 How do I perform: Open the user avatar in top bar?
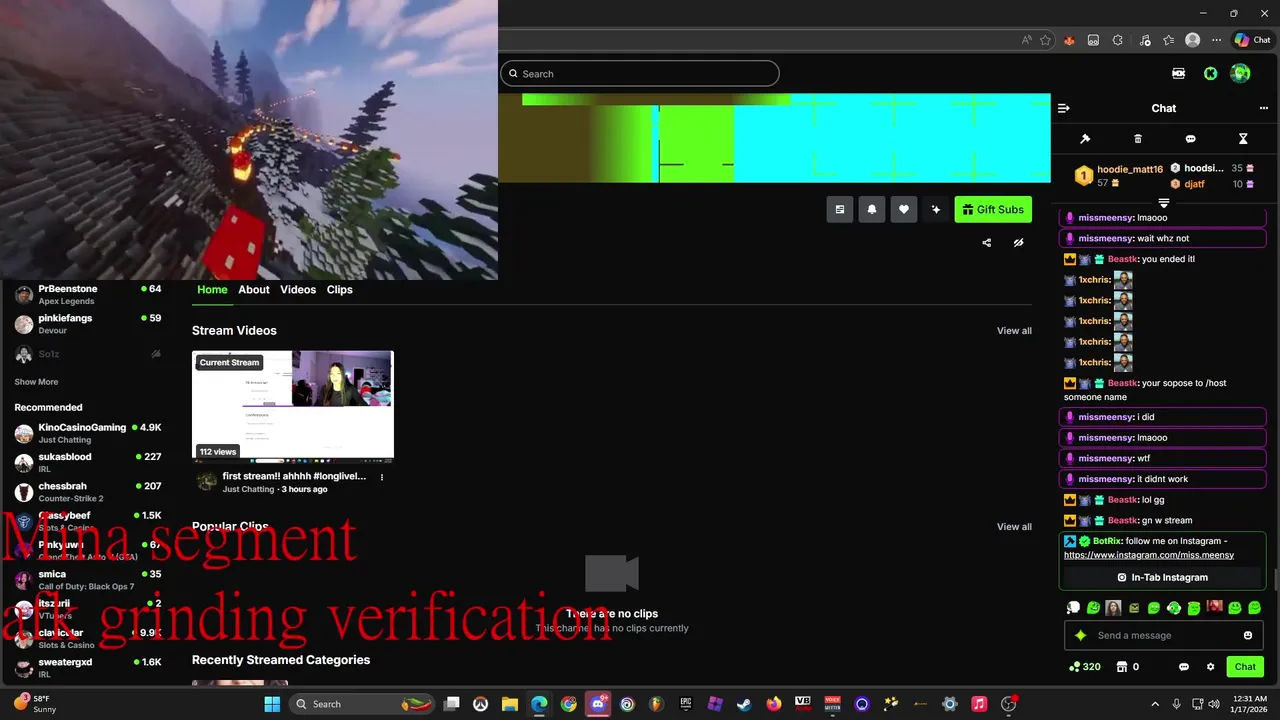1240,73
